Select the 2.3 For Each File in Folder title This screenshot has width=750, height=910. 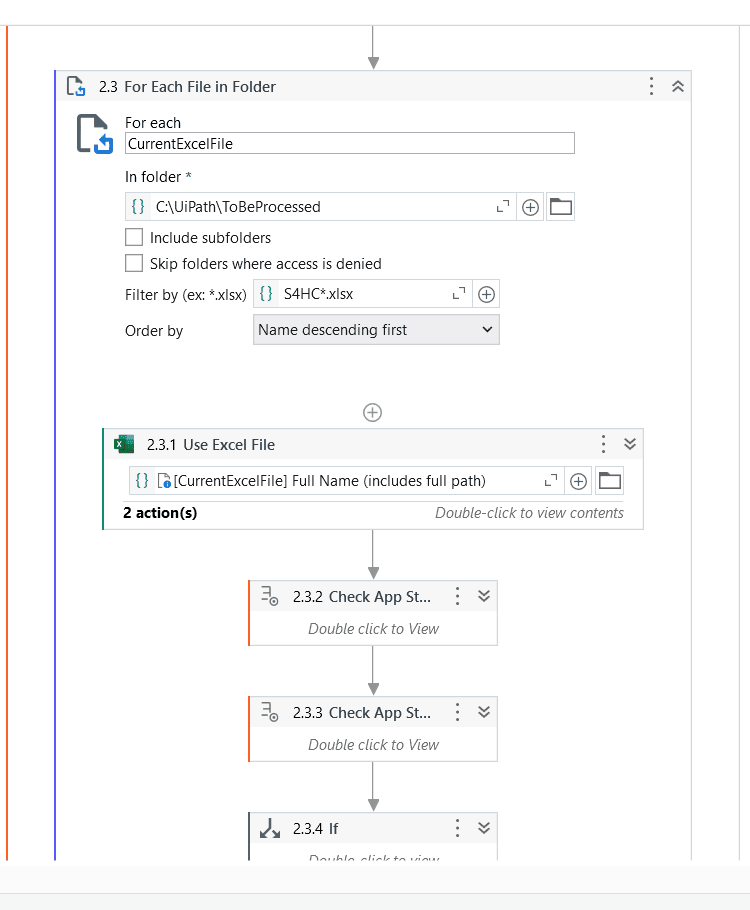click(x=187, y=86)
